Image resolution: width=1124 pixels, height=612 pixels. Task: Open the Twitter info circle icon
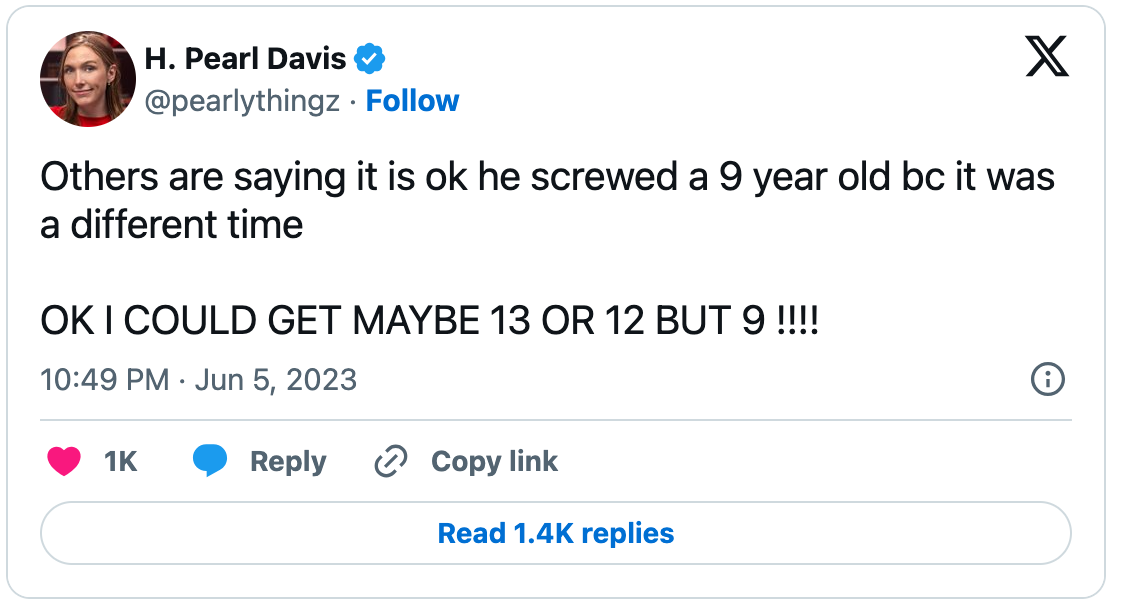point(1047,378)
